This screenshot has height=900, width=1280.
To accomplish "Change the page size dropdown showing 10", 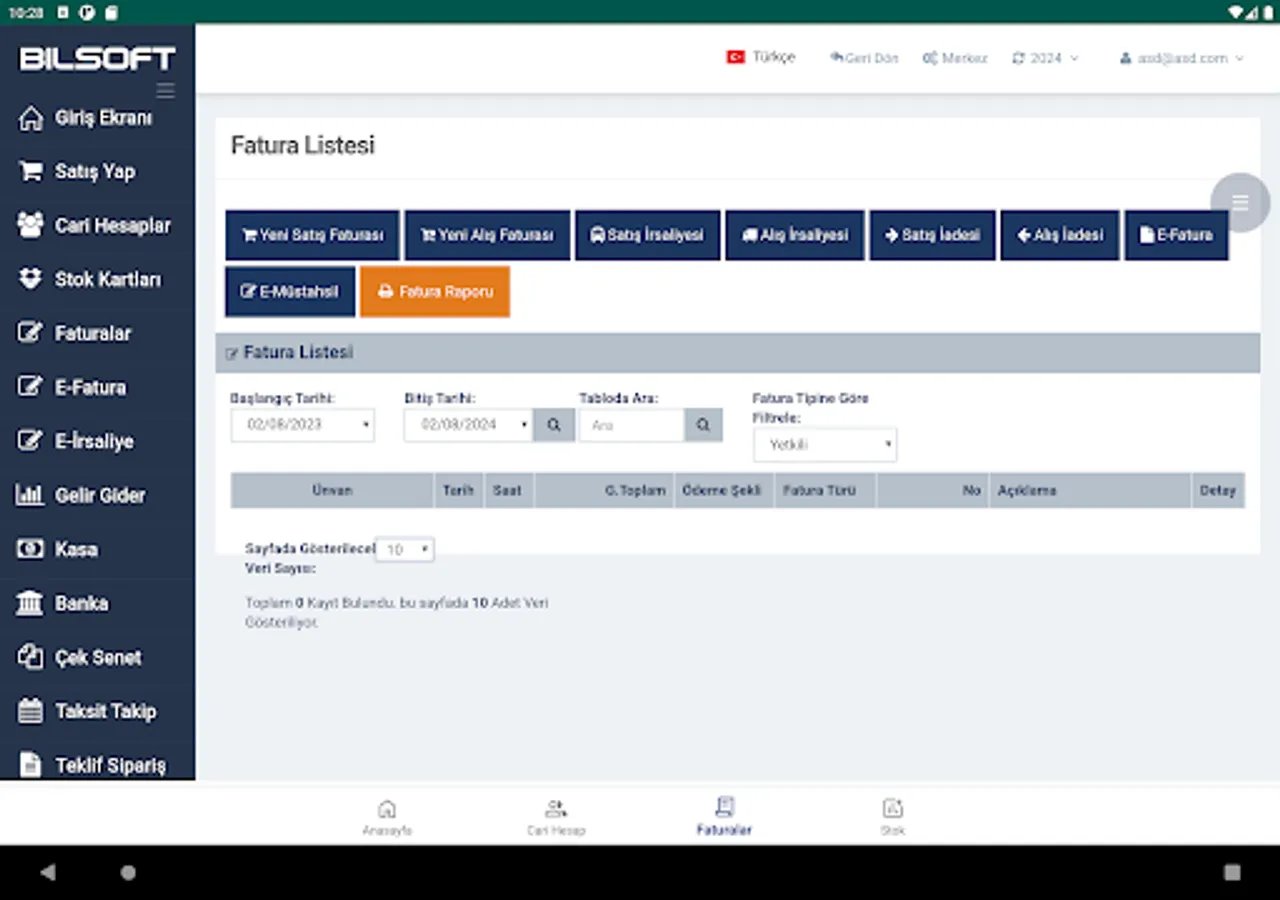I will tap(404, 549).
